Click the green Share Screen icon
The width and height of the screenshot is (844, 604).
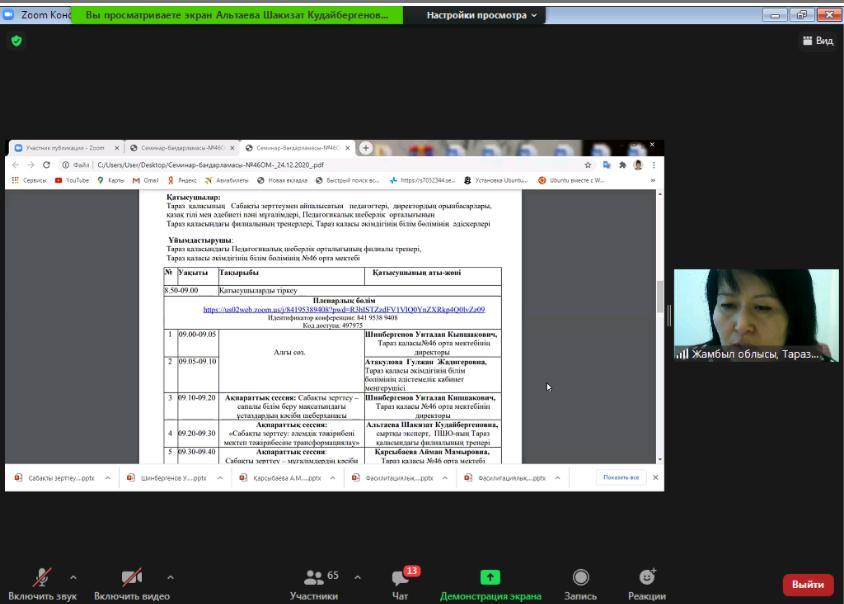tap(490, 577)
